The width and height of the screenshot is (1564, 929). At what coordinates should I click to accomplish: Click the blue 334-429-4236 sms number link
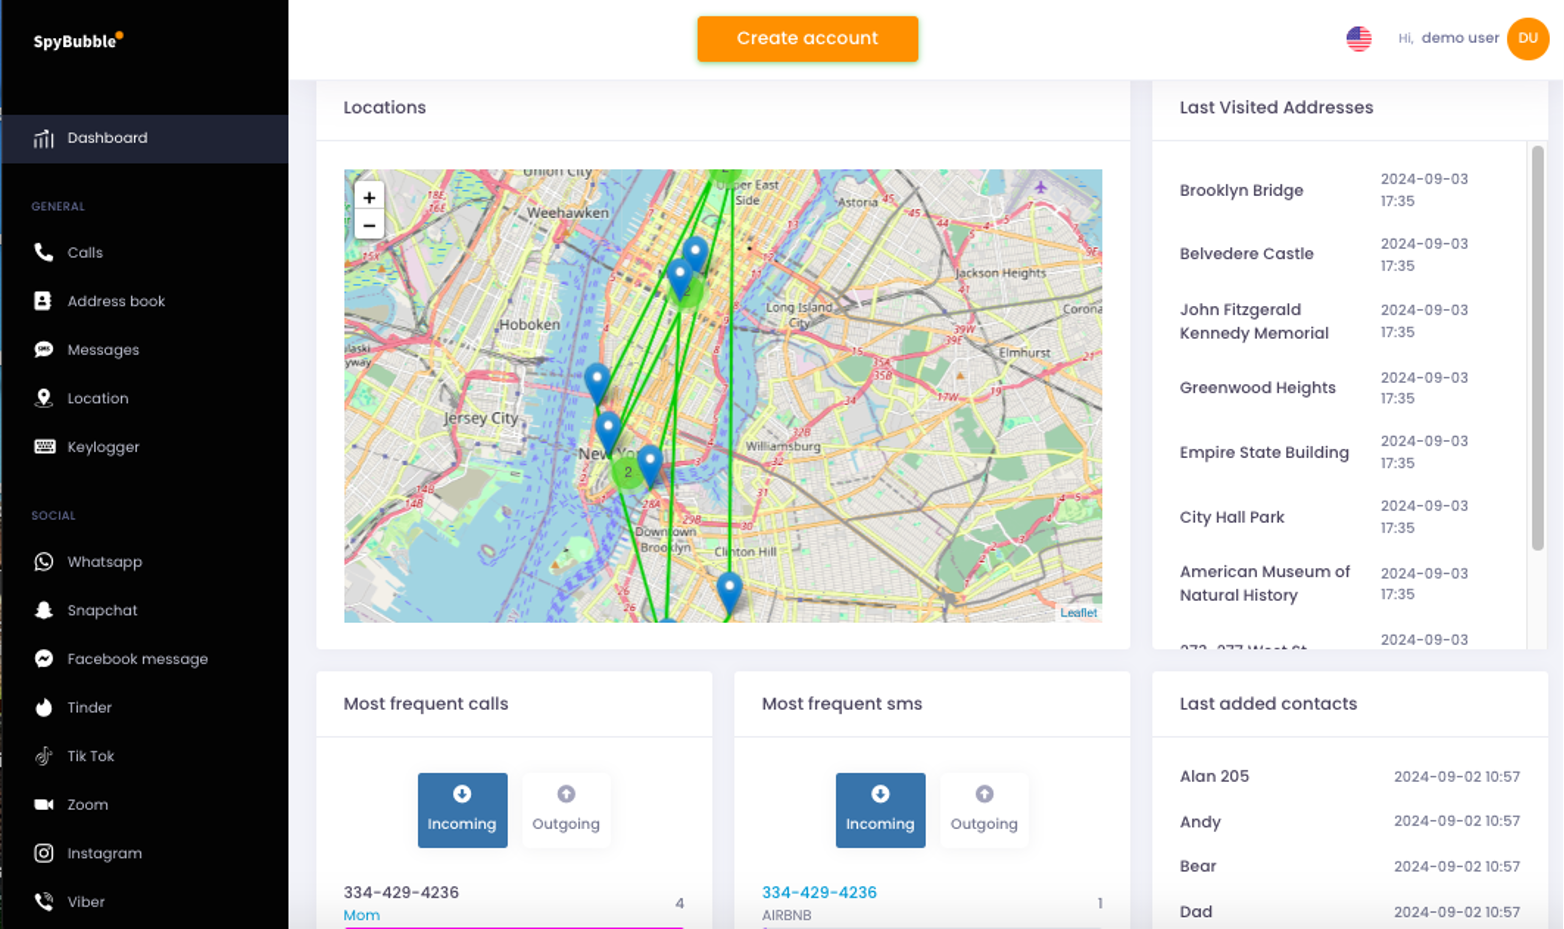click(x=819, y=892)
